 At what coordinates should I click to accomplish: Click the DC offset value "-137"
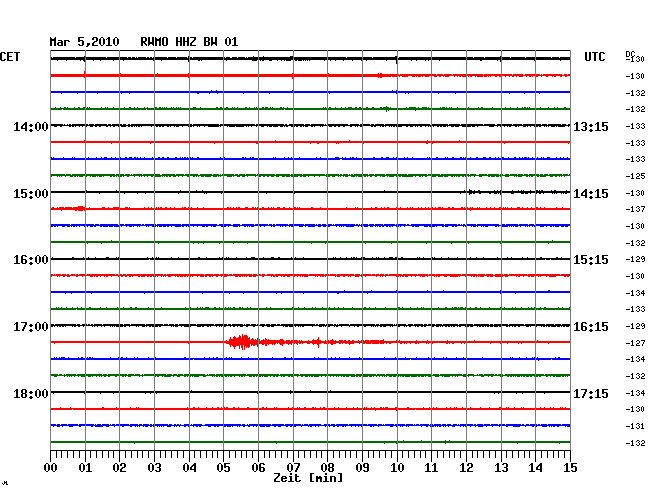(635, 209)
